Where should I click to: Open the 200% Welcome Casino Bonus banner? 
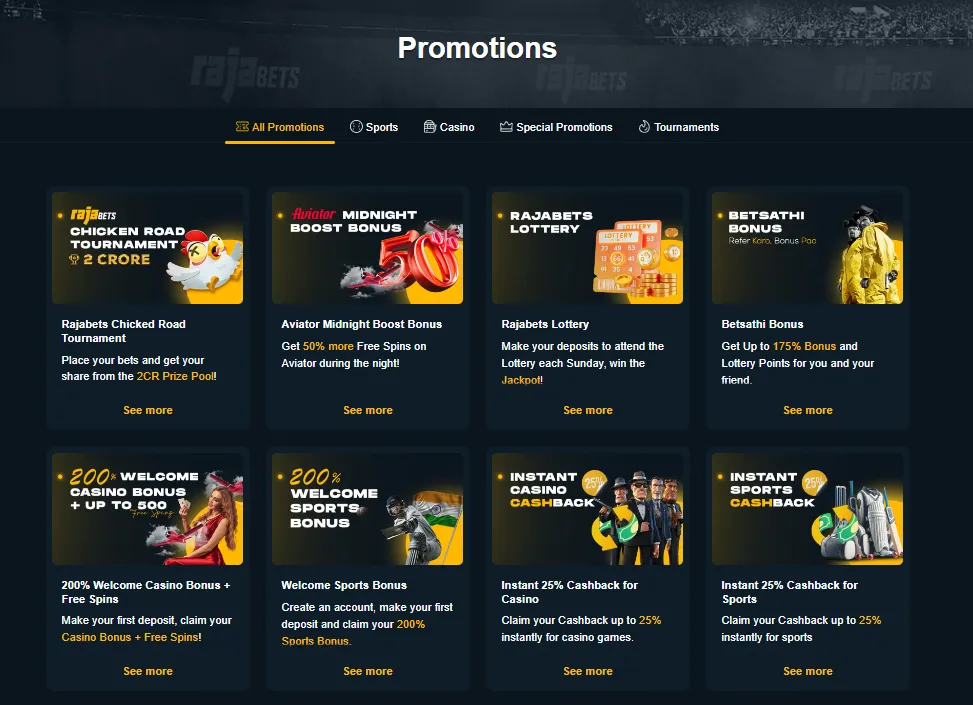pyautogui.click(x=148, y=509)
